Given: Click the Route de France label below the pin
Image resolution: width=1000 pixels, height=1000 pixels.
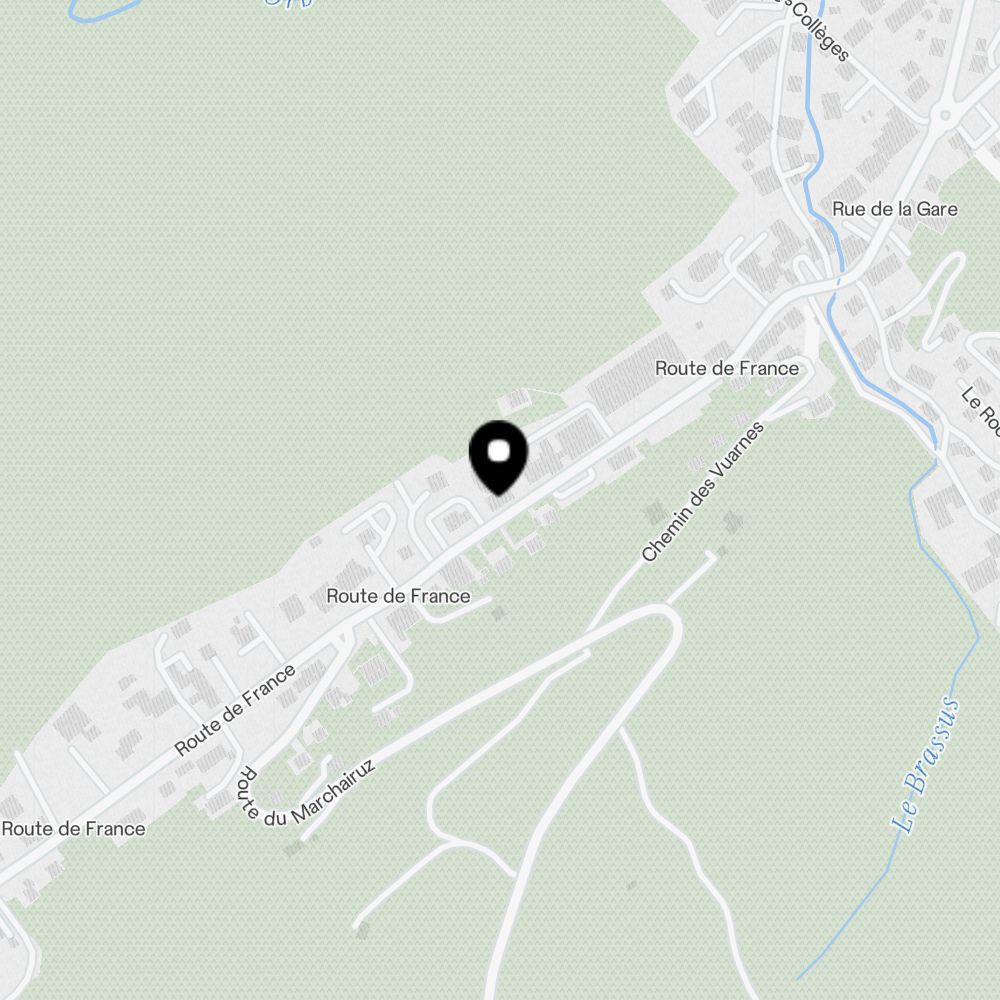Looking at the screenshot, I should 398,596.
